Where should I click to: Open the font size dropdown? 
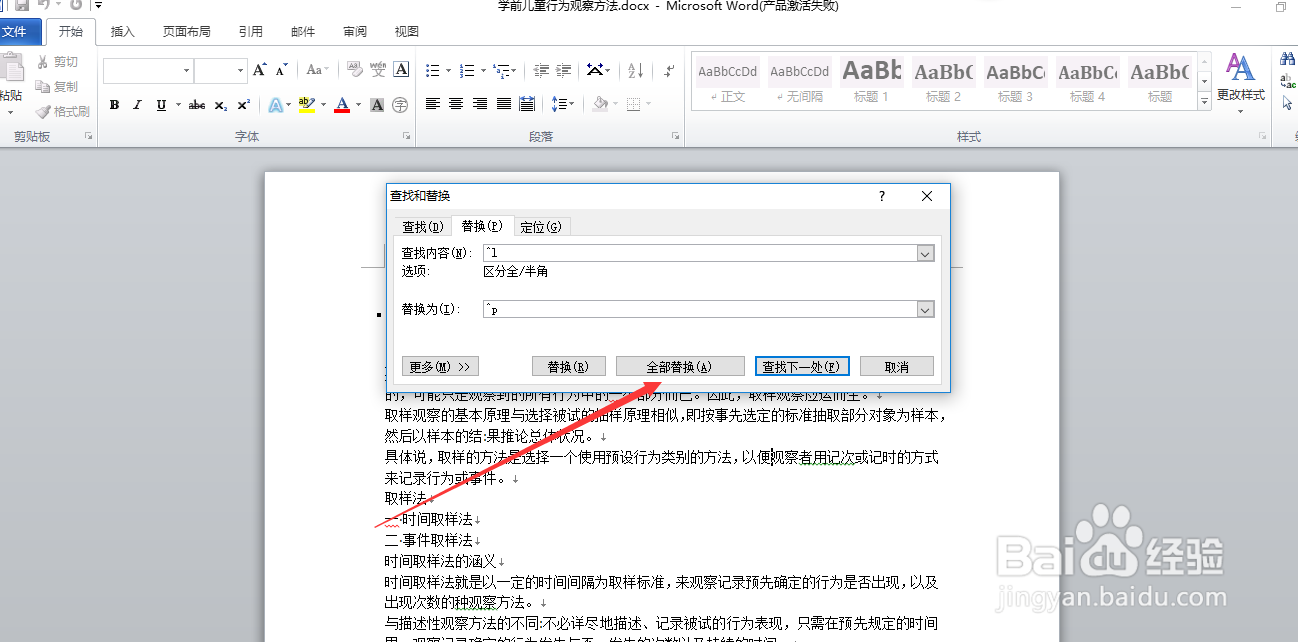click(x=240, y=70)
